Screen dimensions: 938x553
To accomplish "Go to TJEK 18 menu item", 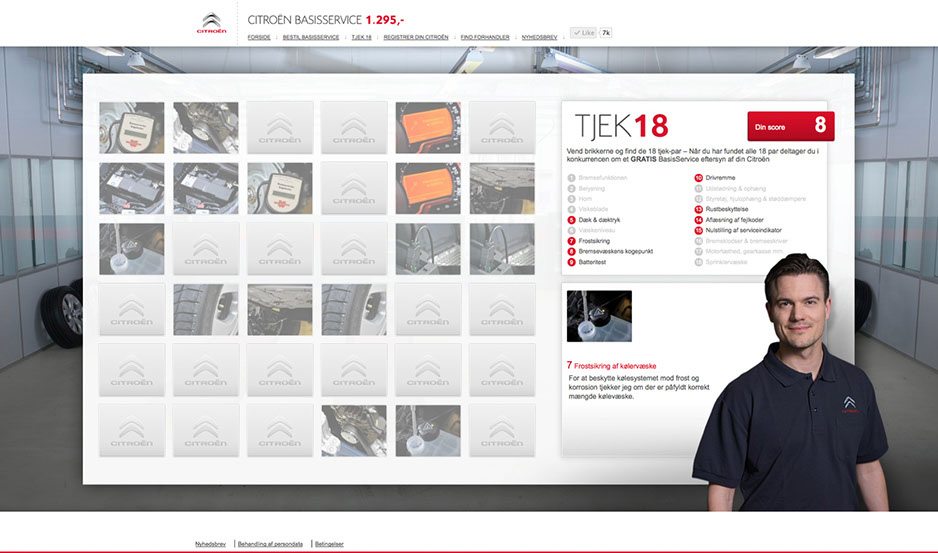I will pyautogui.click(x=361, y=37).
